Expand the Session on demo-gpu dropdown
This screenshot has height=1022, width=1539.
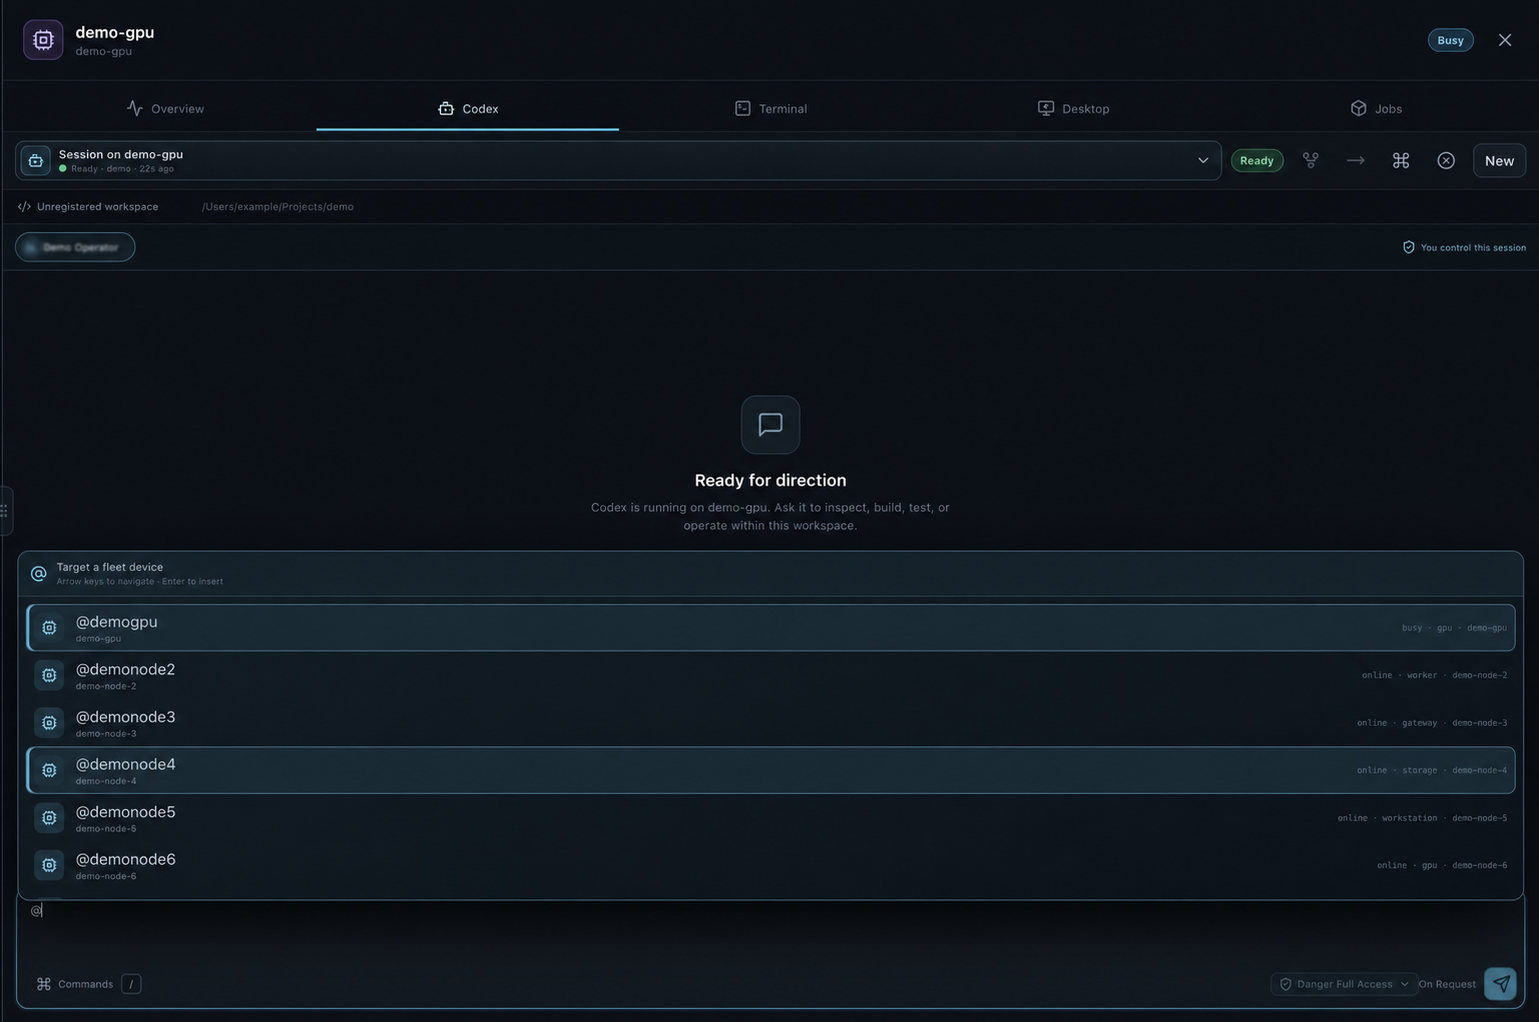(618, 160)
